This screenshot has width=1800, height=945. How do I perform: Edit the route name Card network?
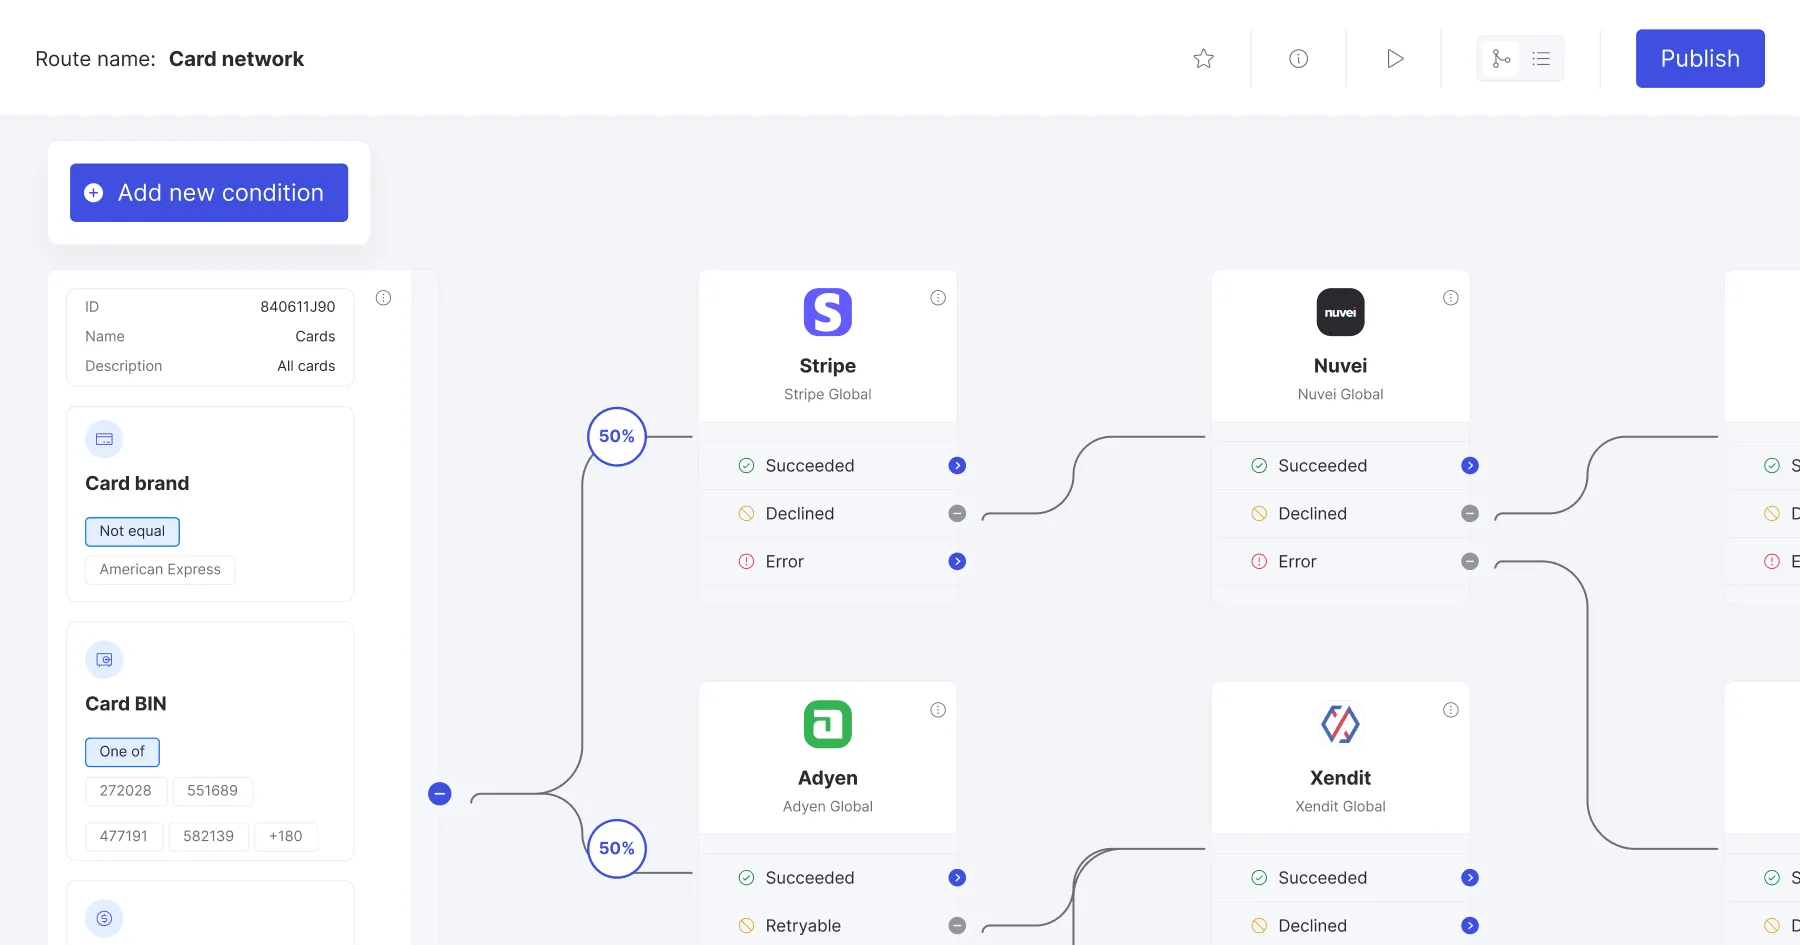point(236,59)
